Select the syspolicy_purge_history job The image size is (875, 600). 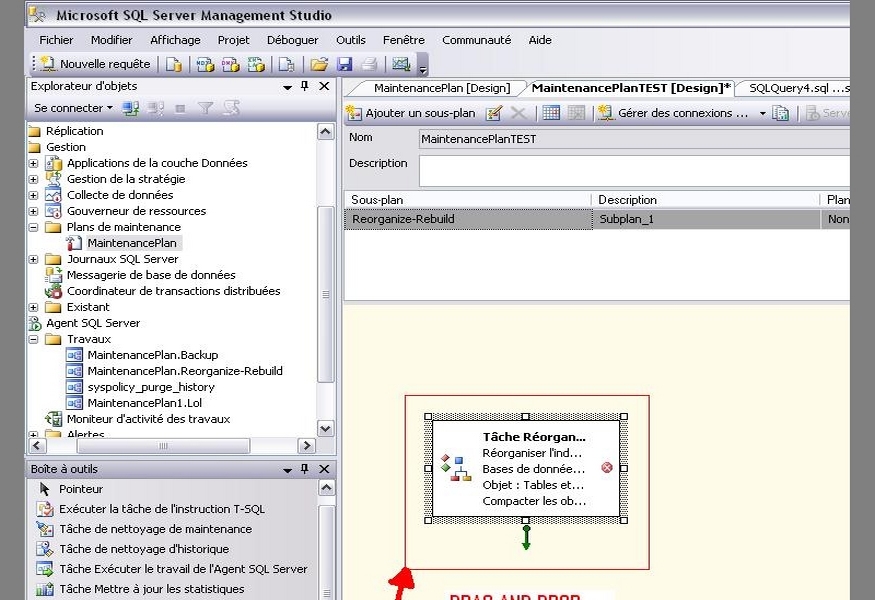click(151, 387)
